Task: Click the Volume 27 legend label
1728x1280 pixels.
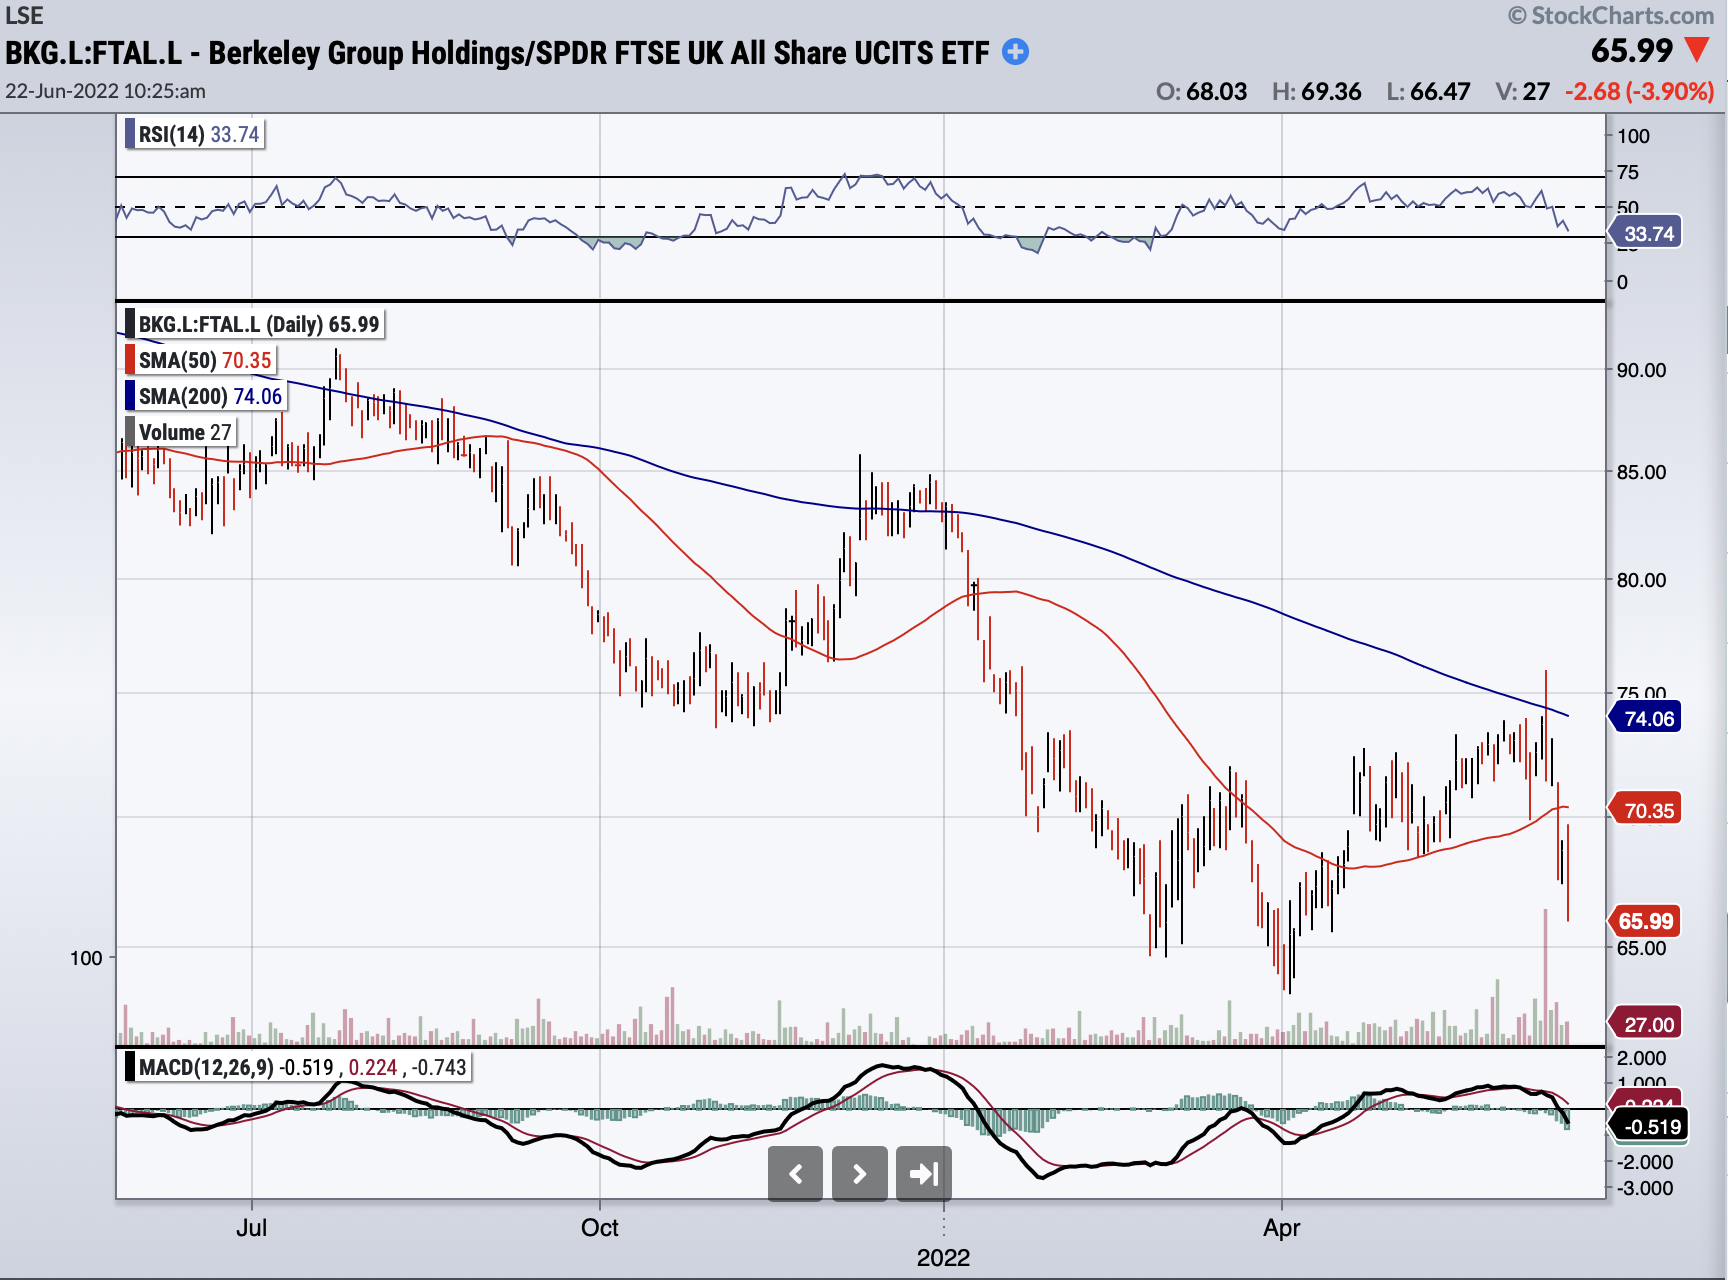Action: coord(180,432)
